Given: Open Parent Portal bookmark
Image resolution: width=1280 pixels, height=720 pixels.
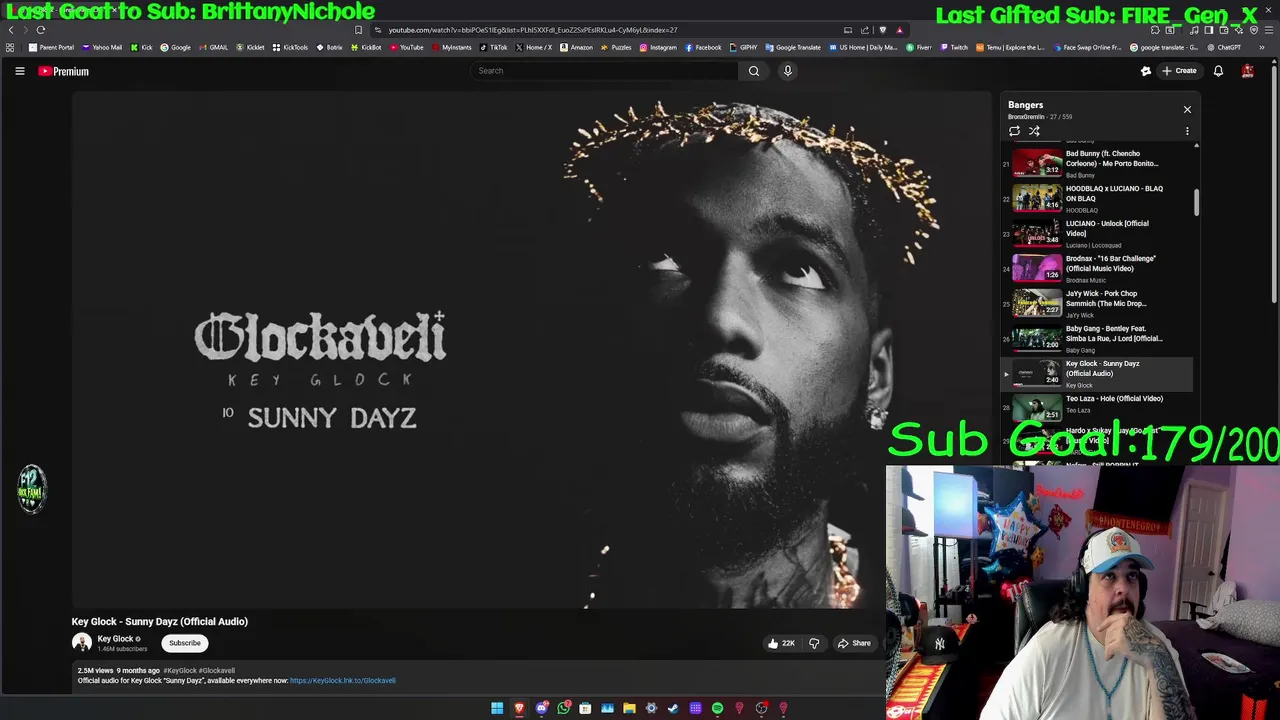Looking at the screenshot, I should click(x=52, y=47).
